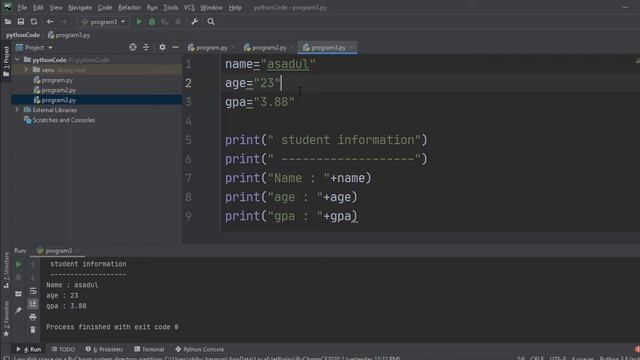Viewport: 640px width, 360px height.
Task: Open the Window menu
Action: pyautogui.click(x=211, y=7)
